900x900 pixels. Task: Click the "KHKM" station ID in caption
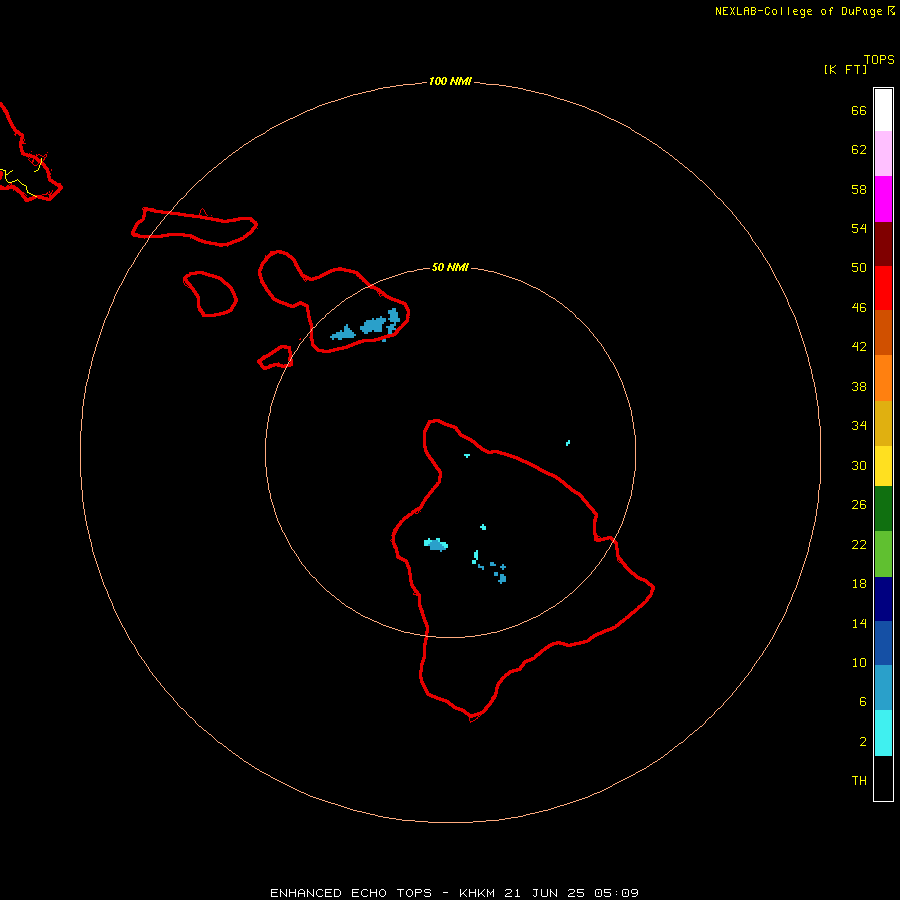[x=476, y=893]
